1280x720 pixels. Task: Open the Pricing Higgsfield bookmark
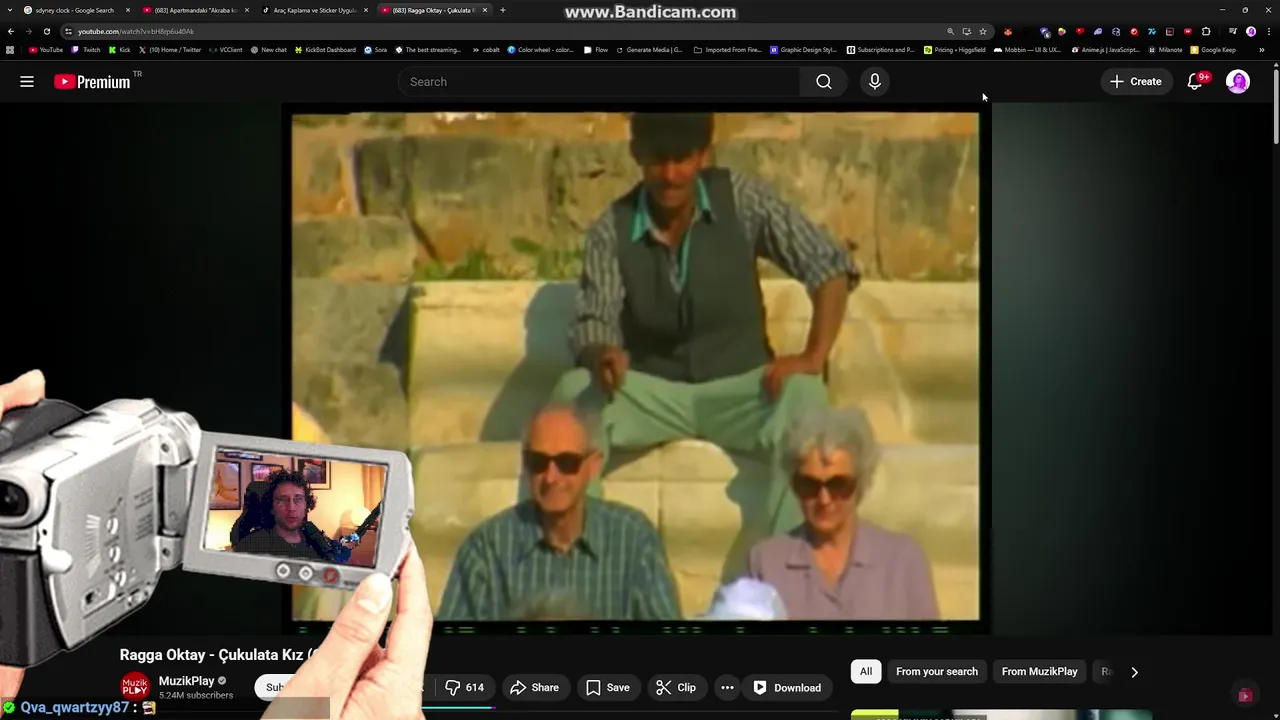(955, 49)
